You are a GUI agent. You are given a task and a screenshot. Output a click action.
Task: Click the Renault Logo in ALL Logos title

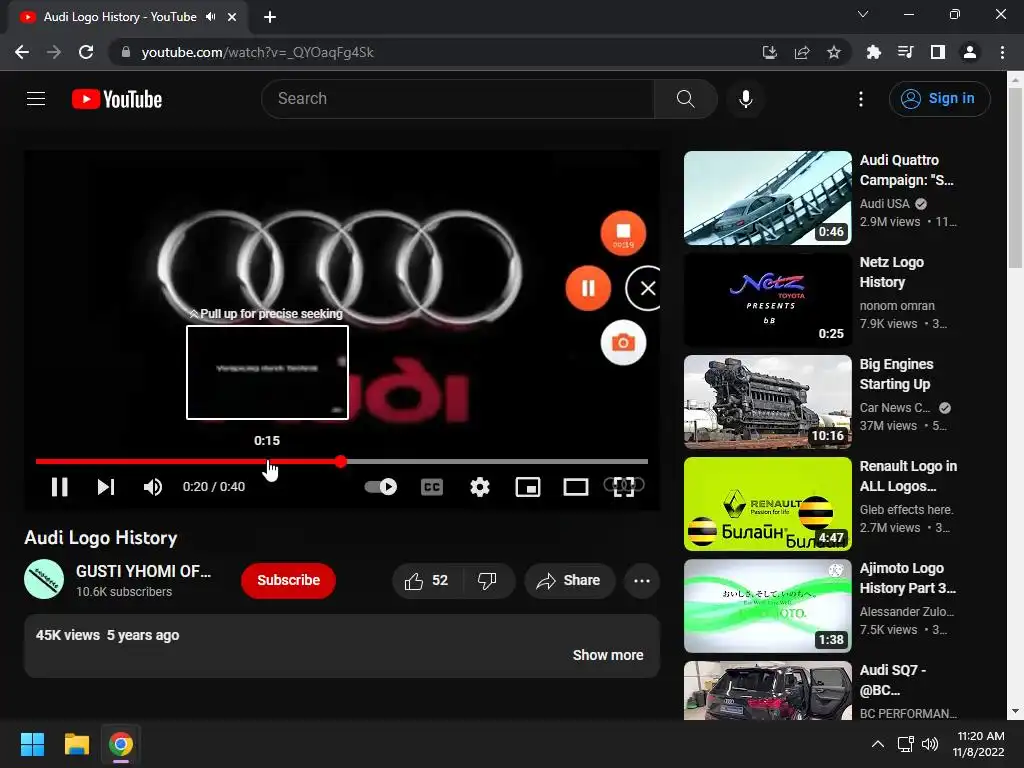(x=908, y=476)
